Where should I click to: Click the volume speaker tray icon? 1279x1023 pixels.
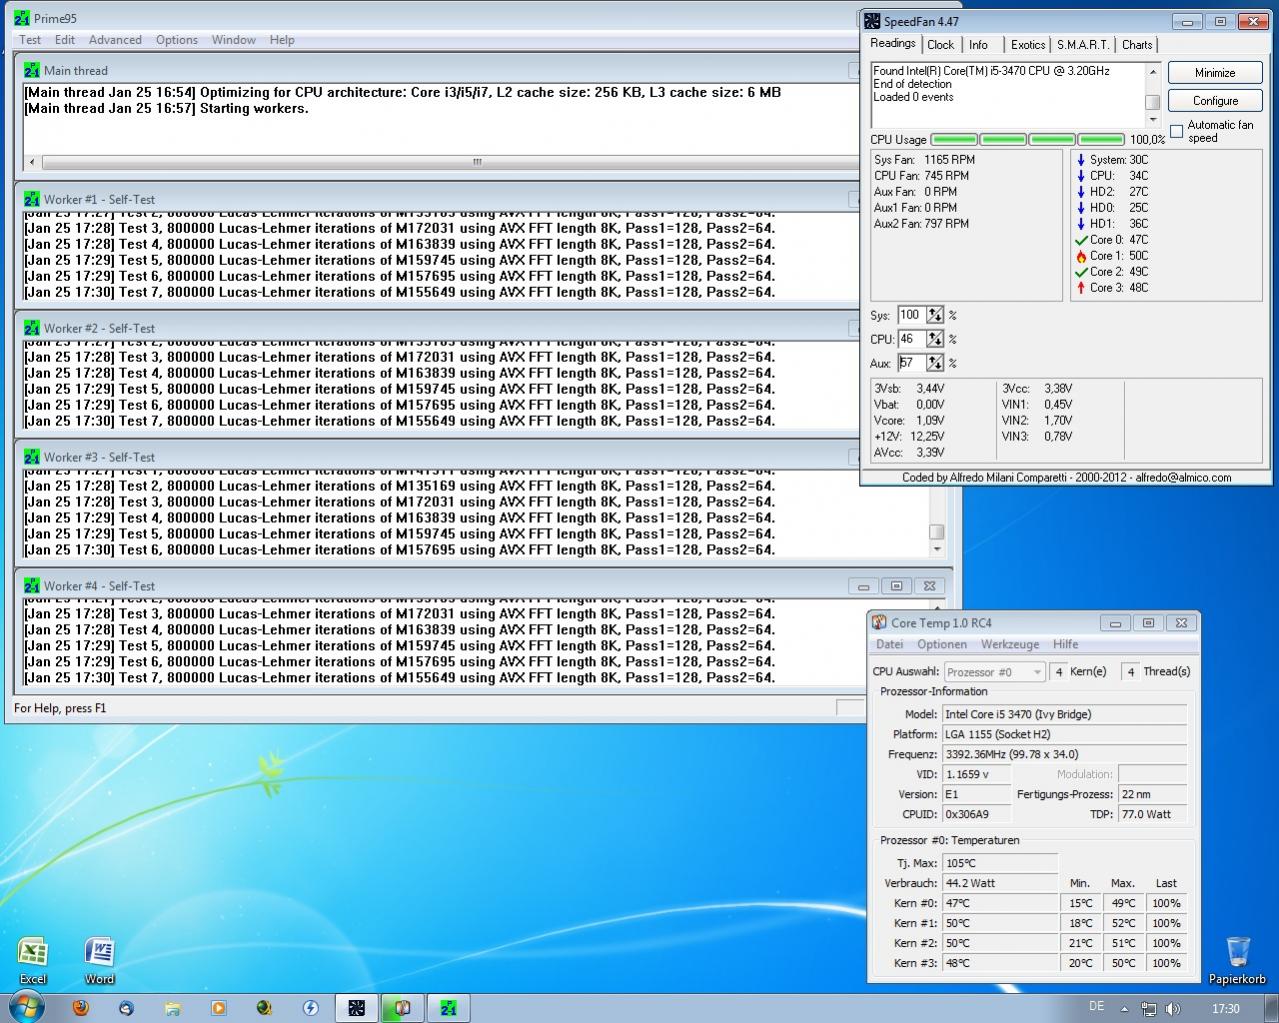(1172, 1008)
